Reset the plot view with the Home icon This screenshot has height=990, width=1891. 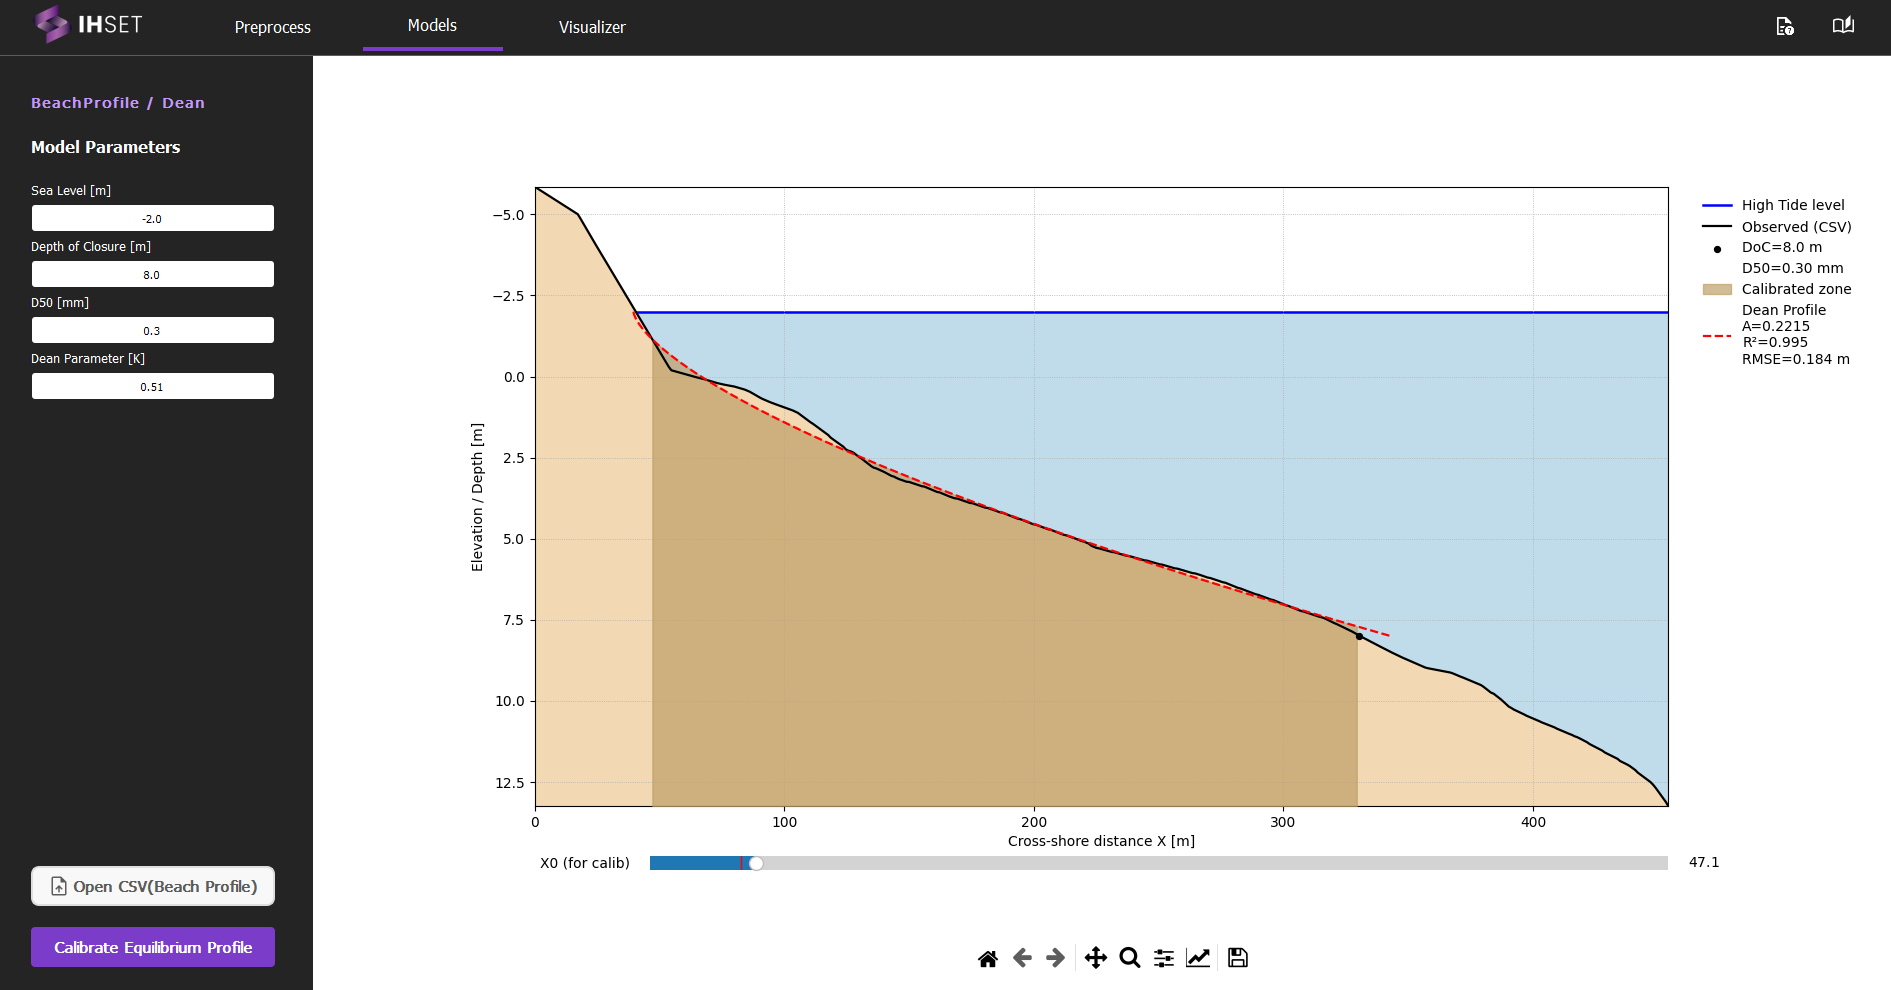click(987, 957)
